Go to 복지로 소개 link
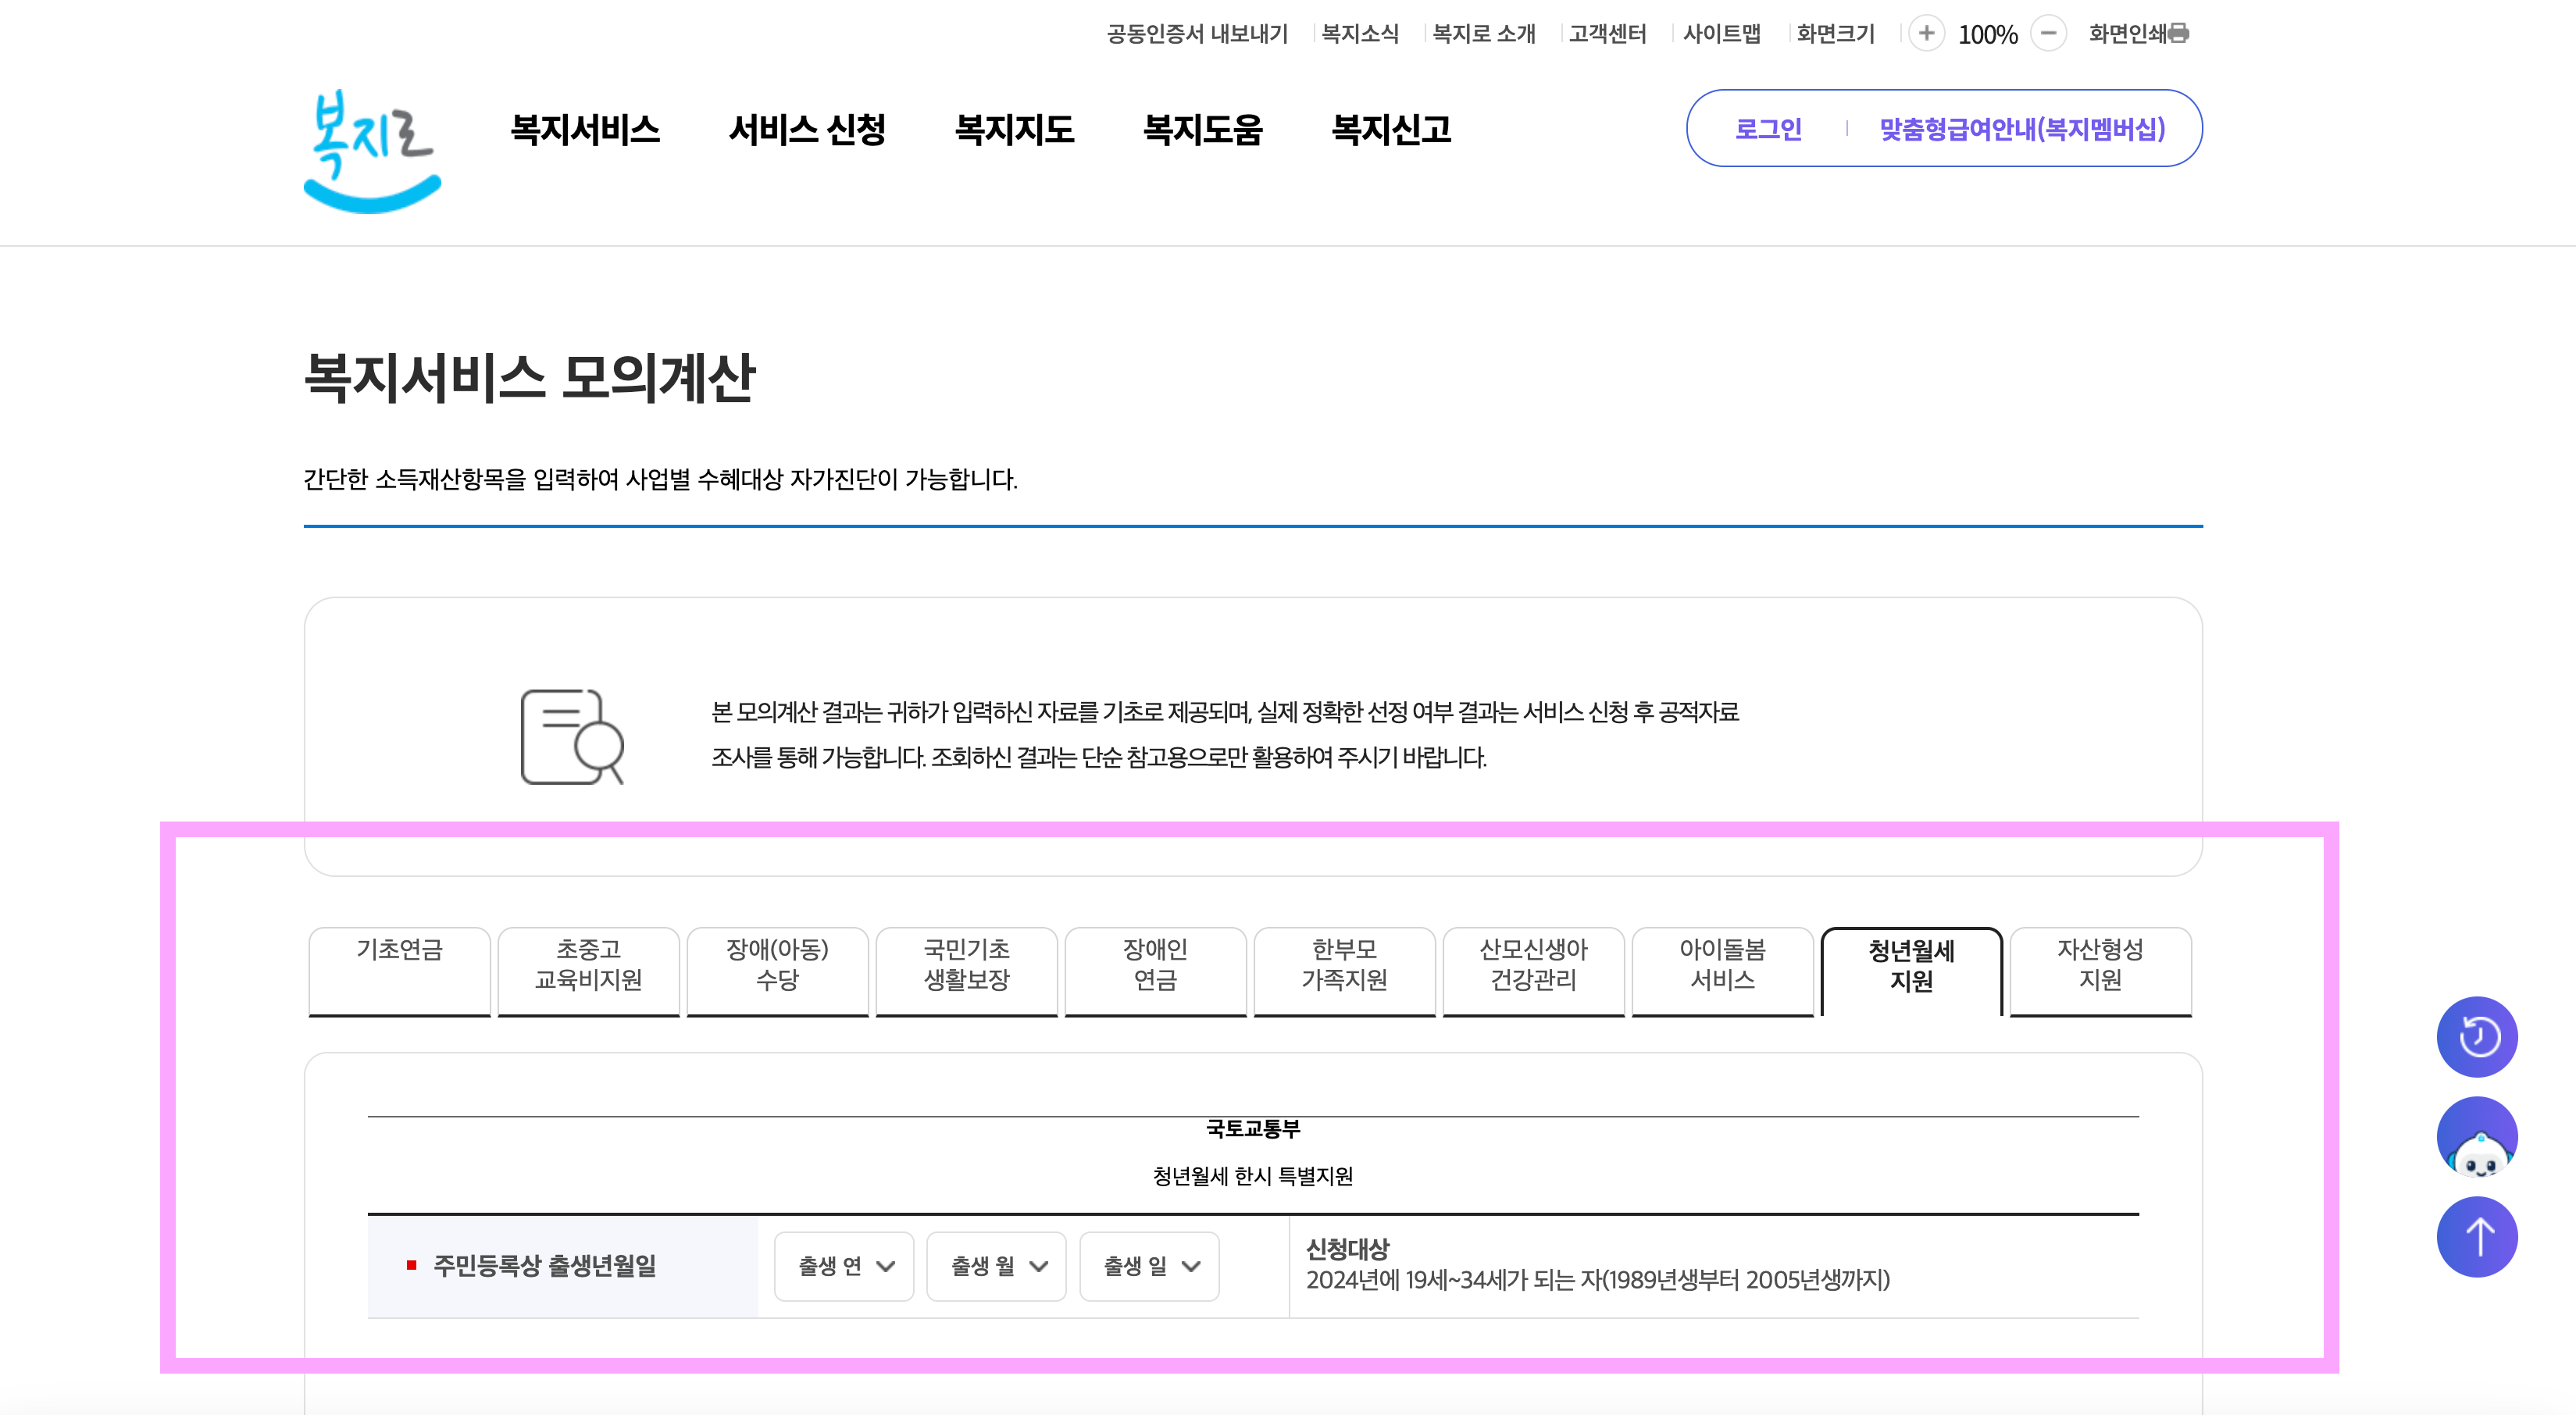 [1483, 33]
